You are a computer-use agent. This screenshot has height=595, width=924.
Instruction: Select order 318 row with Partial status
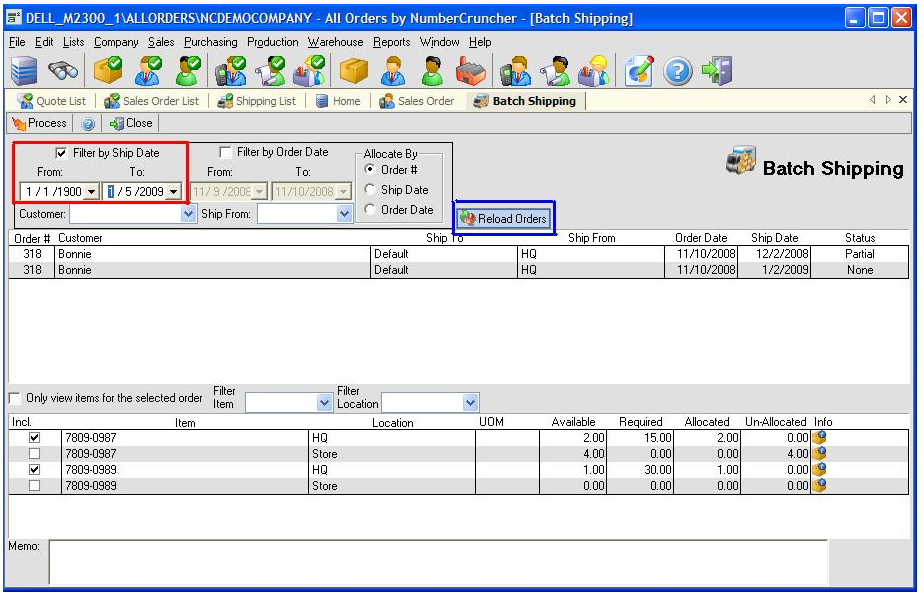tap(458, 254)
